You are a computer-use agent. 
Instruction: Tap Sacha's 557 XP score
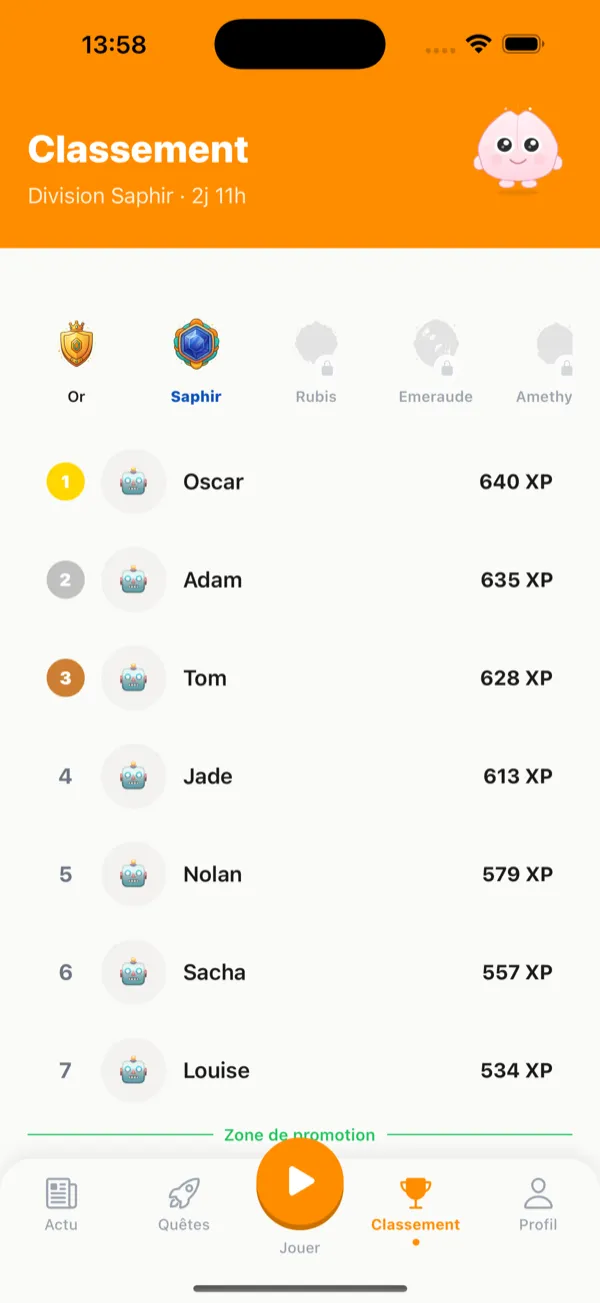pyautogui.click(x=516, y=972)
